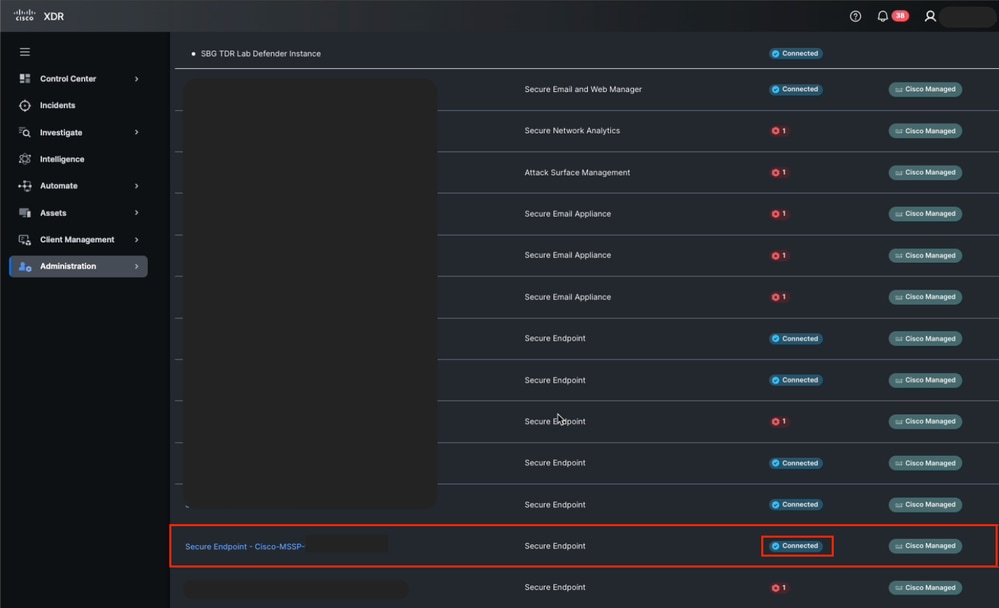Open Control Center menu item

pyautogui.click(x=78, y=78)
